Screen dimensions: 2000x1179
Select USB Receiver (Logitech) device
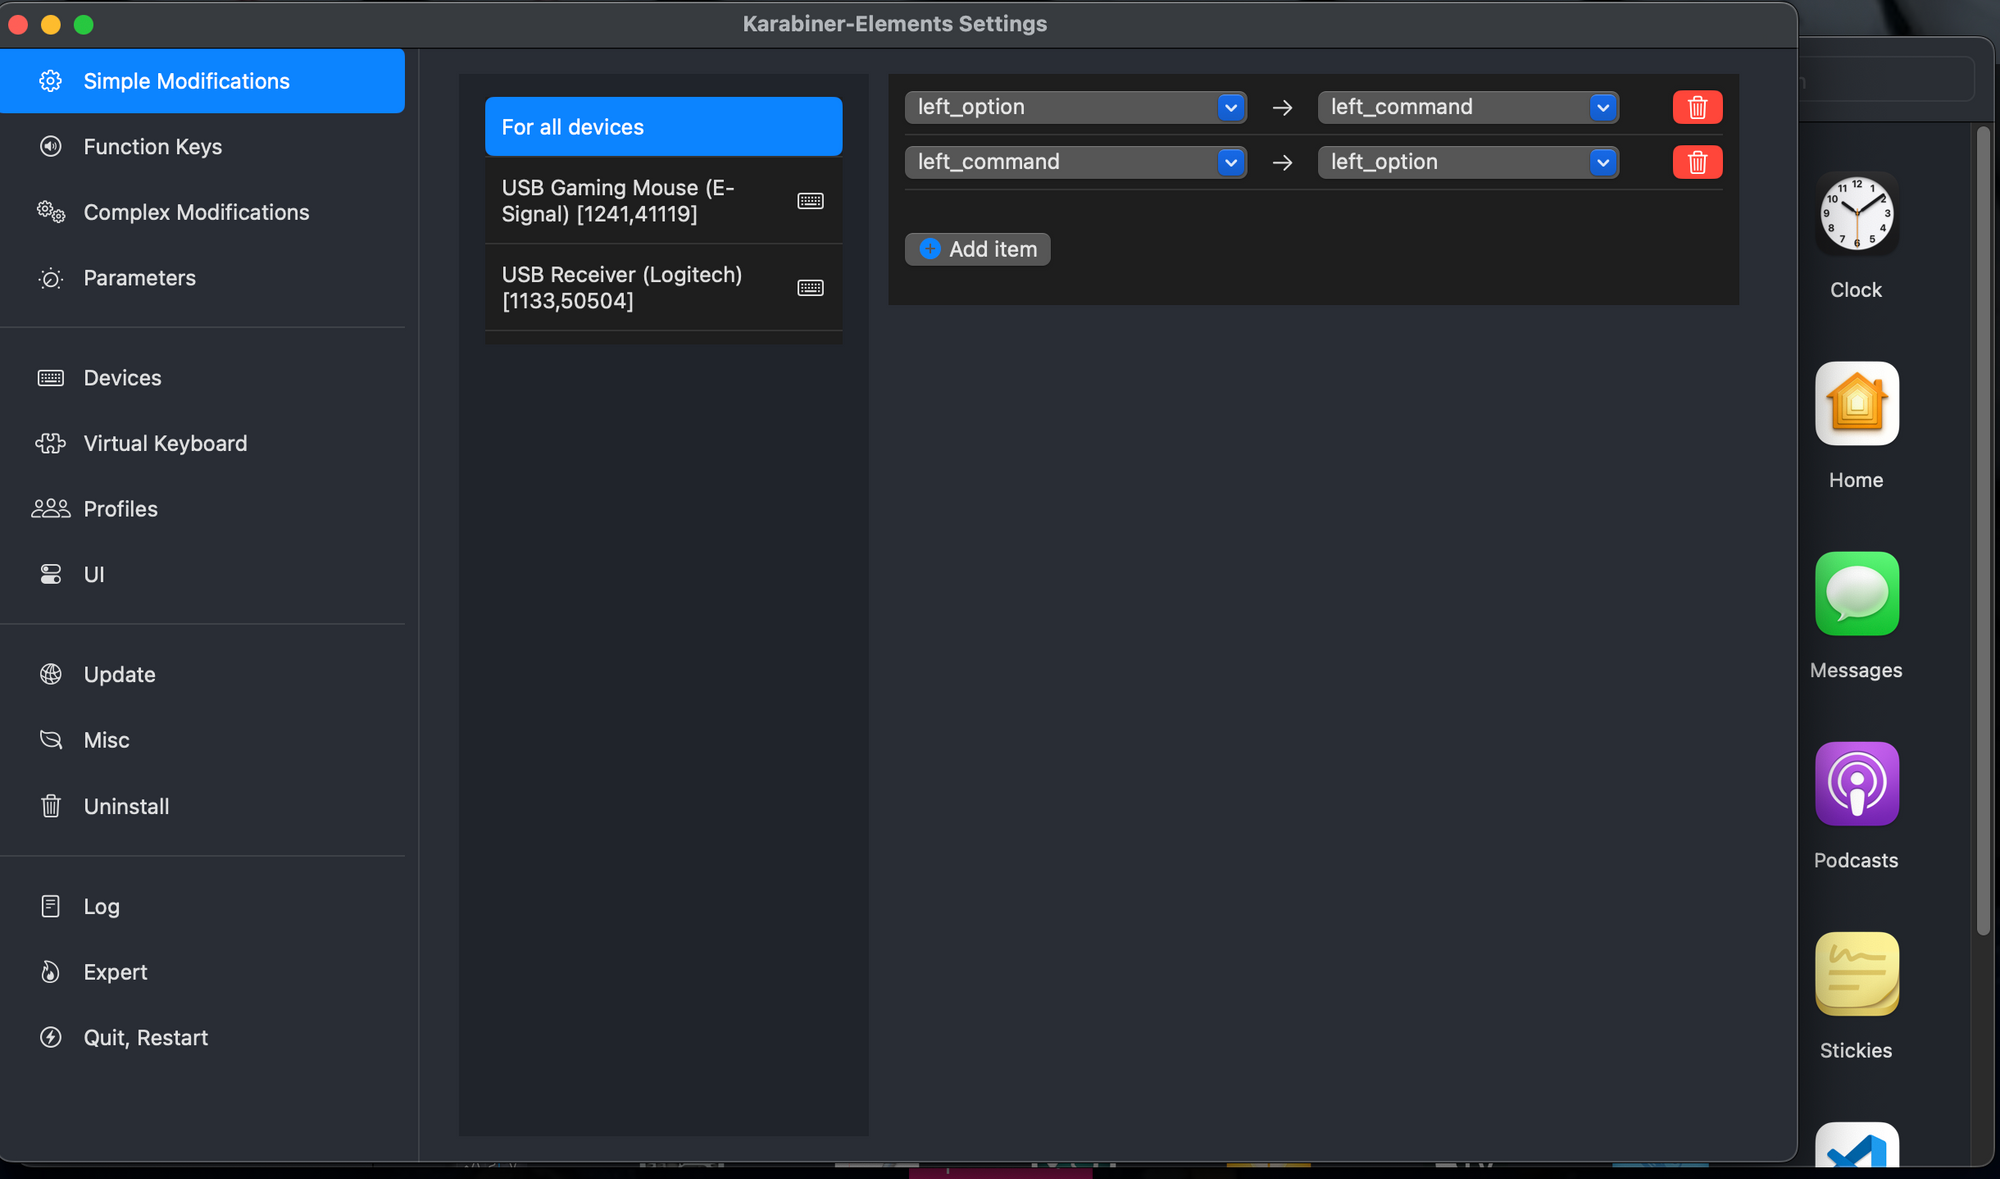point(663,288)
